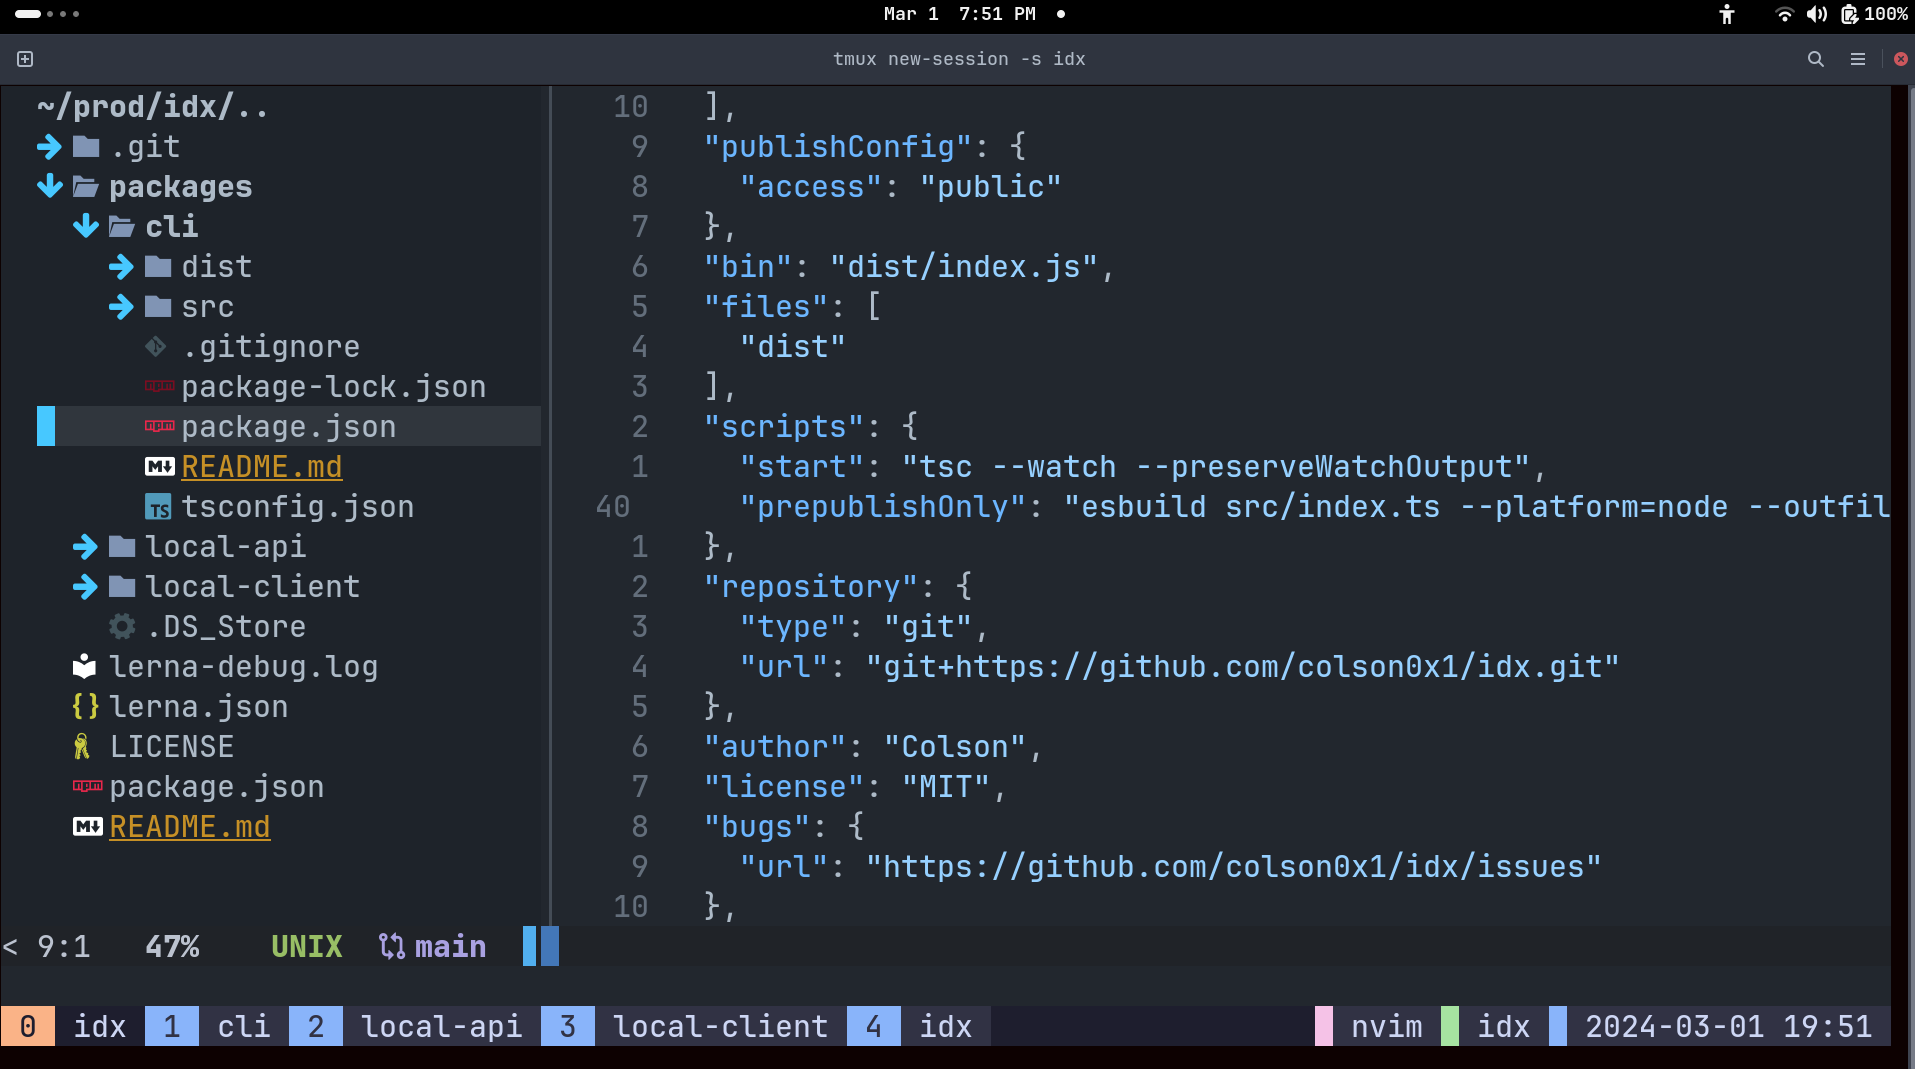Click the 47% scroll position indicator

[x=172, y=947]
